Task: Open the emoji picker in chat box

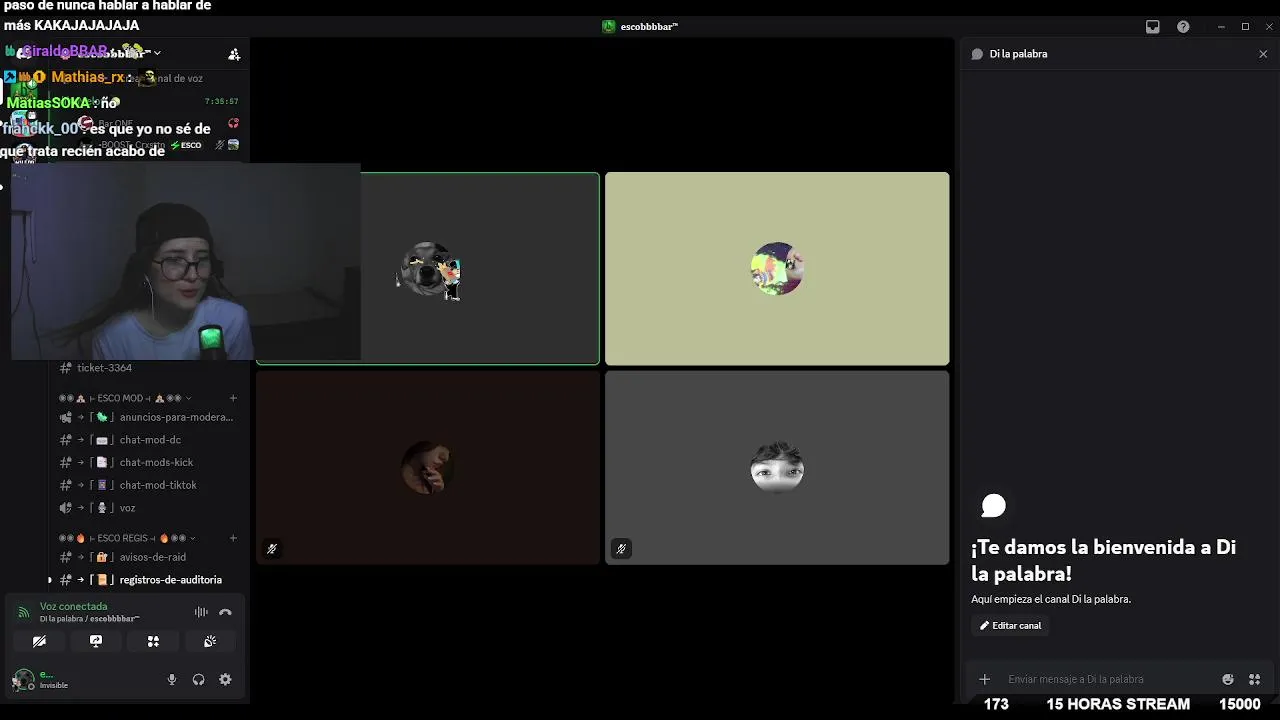Action: click(1228, 679)
